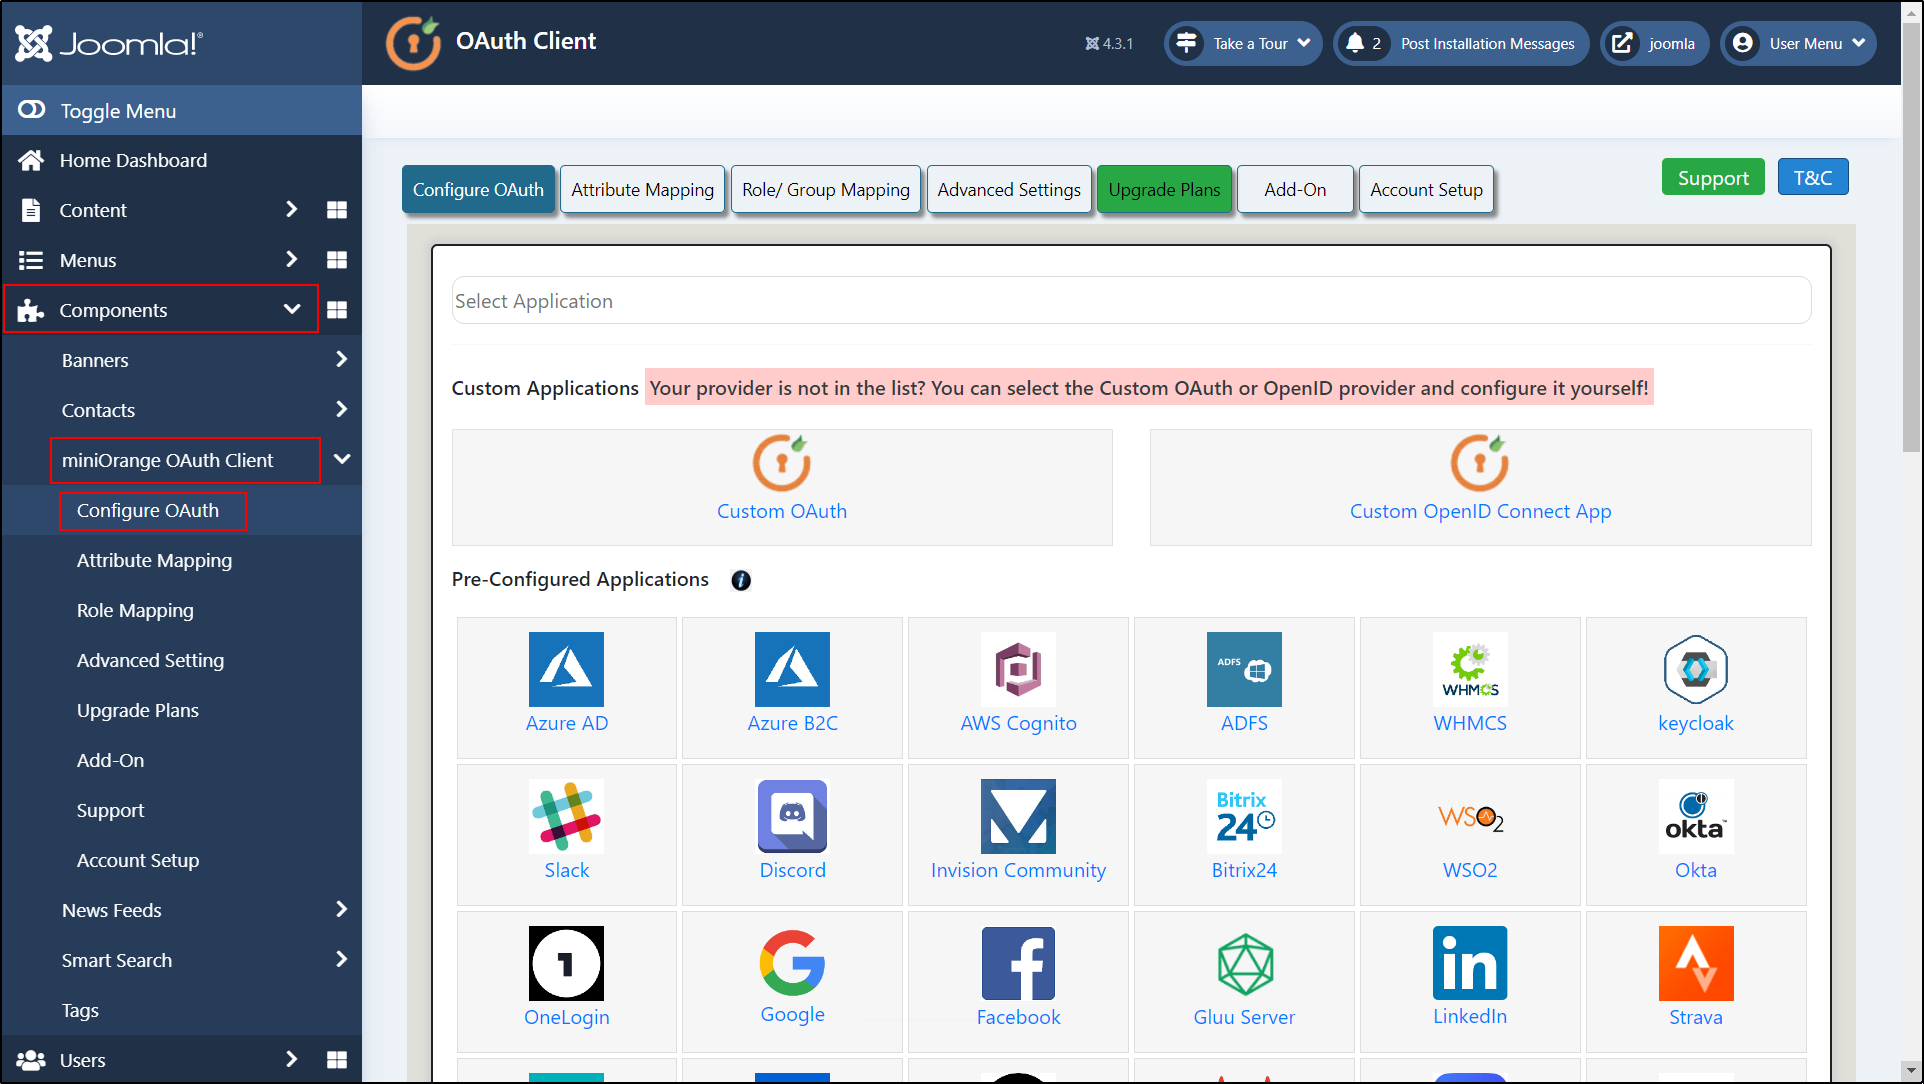Choose the Custom OAuth application
This screenshot has width=1924, height=1084.
pyautogui.click(x=782, y=488)
